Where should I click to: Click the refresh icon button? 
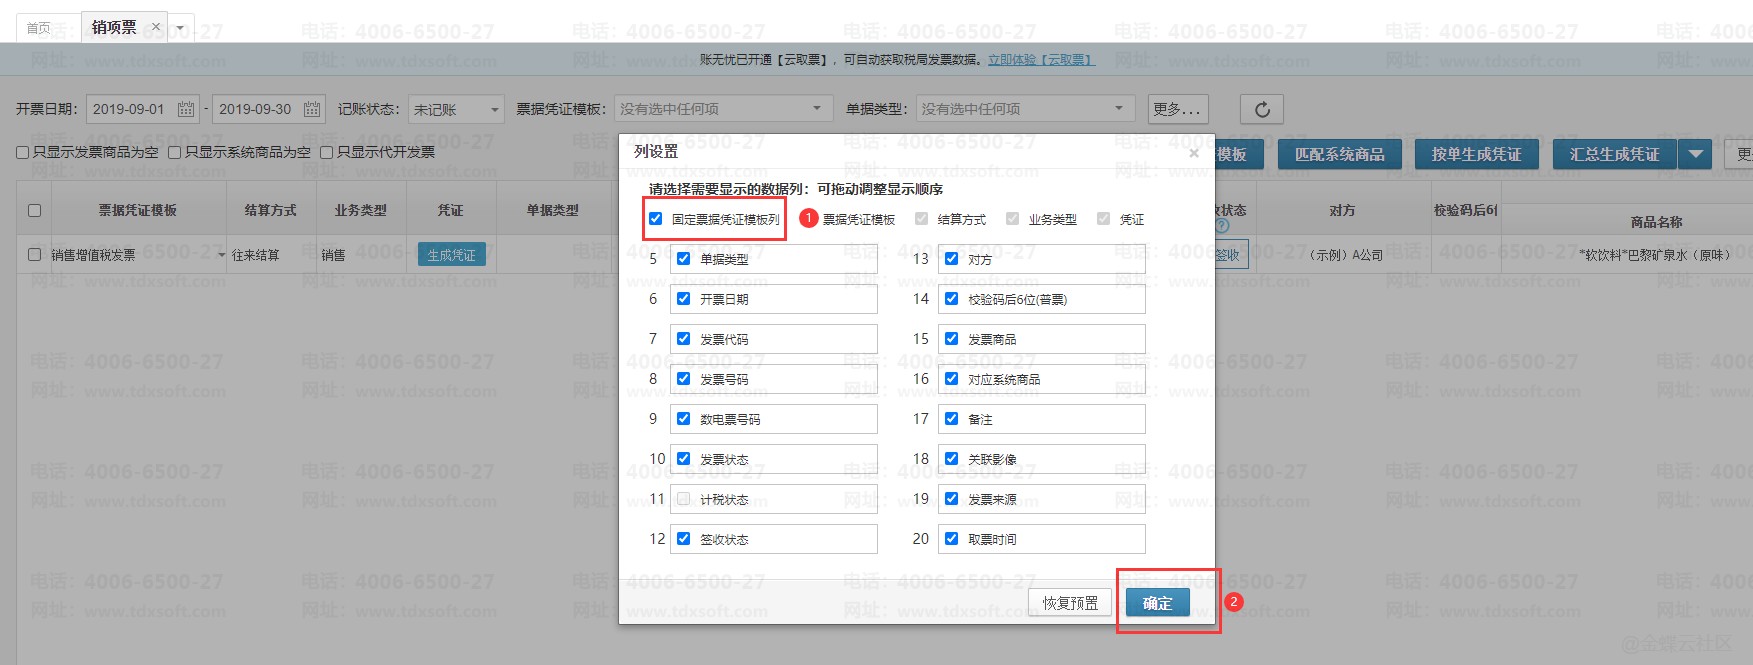[1262, 109]
